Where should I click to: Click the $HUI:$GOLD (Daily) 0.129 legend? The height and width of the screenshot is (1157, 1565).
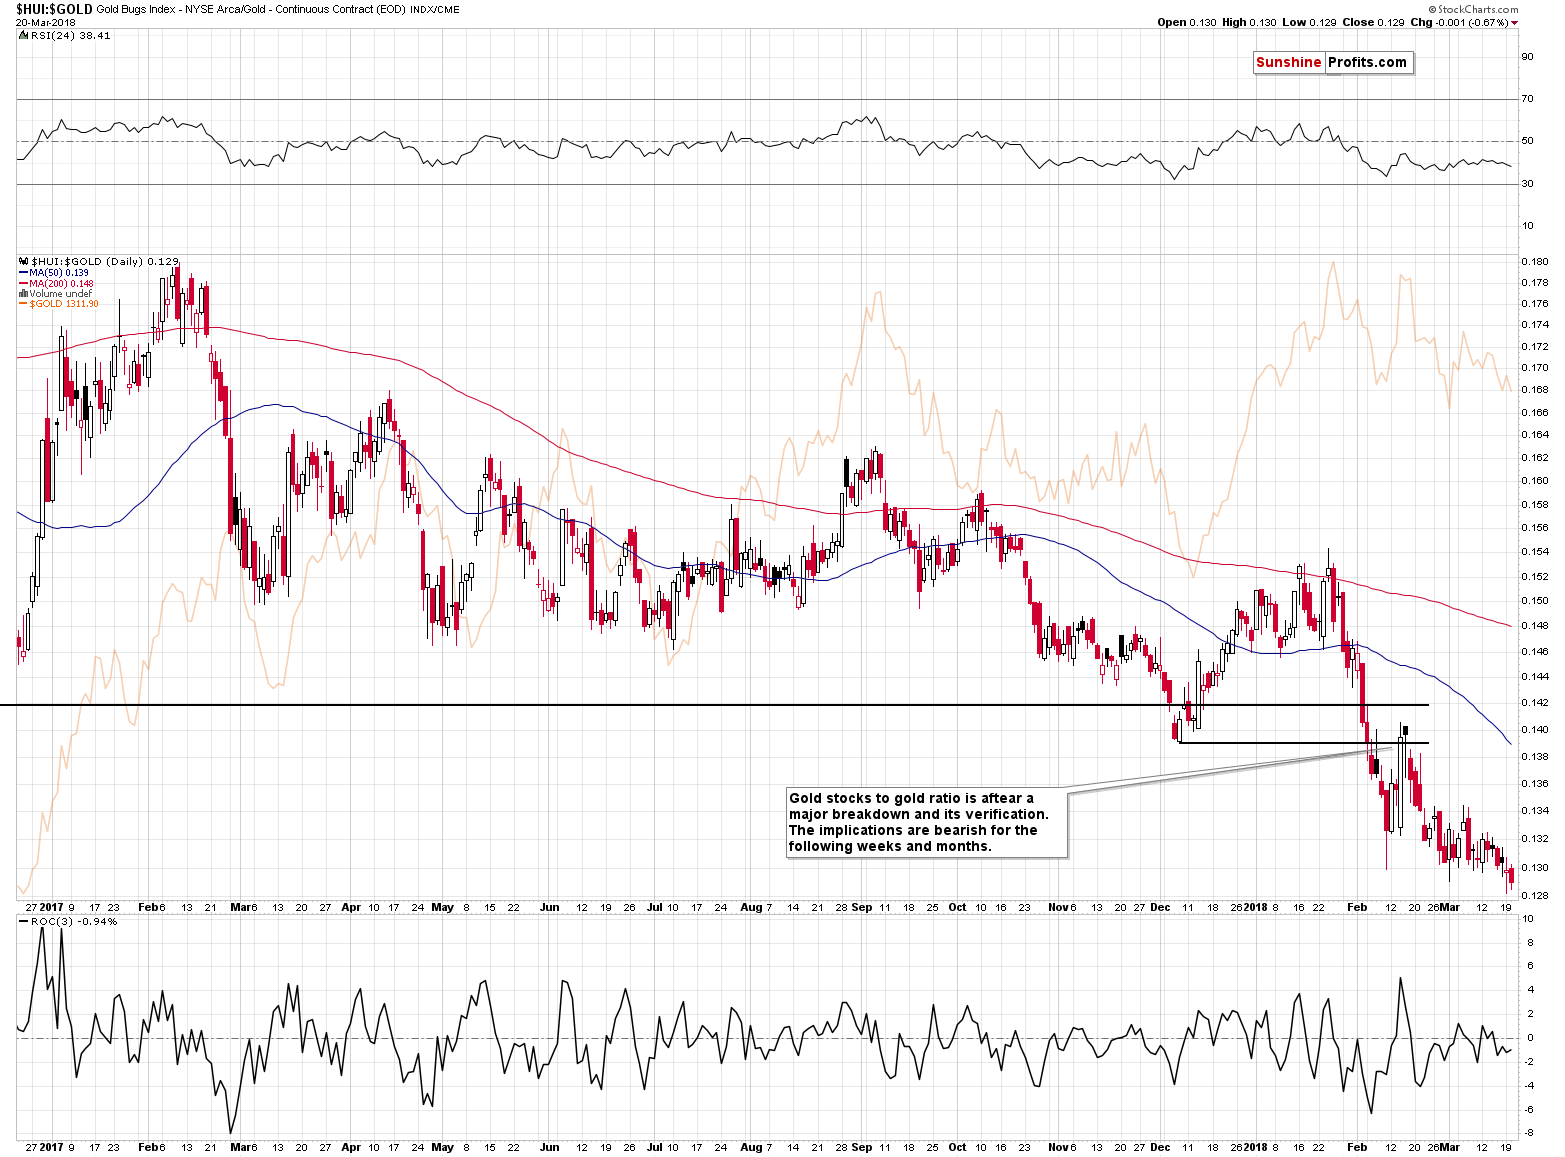(105, 261)
